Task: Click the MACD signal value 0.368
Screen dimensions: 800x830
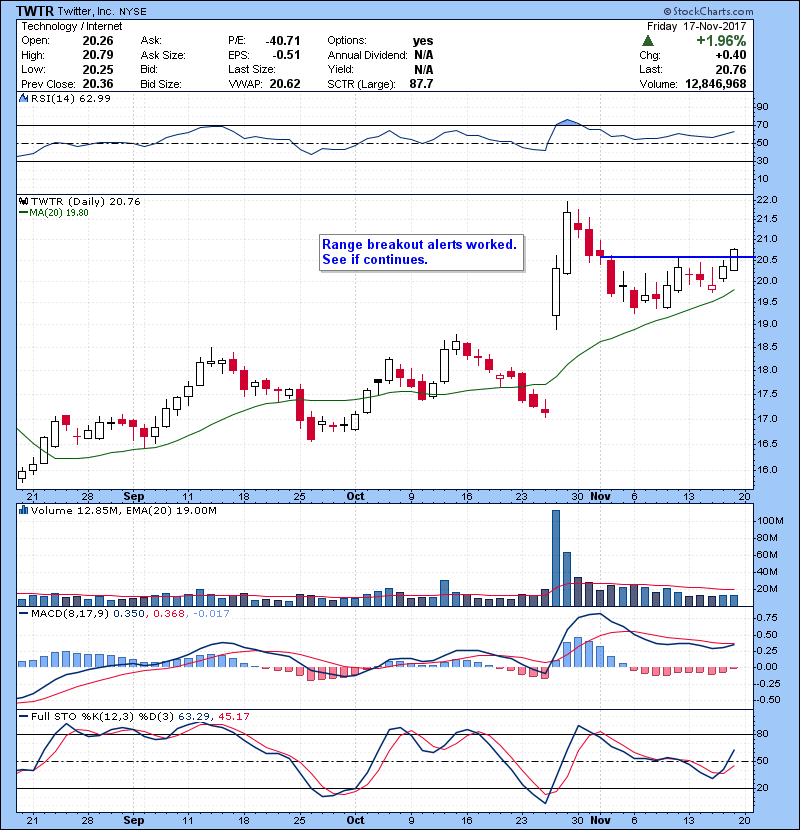Action: (x=169, y=614)
